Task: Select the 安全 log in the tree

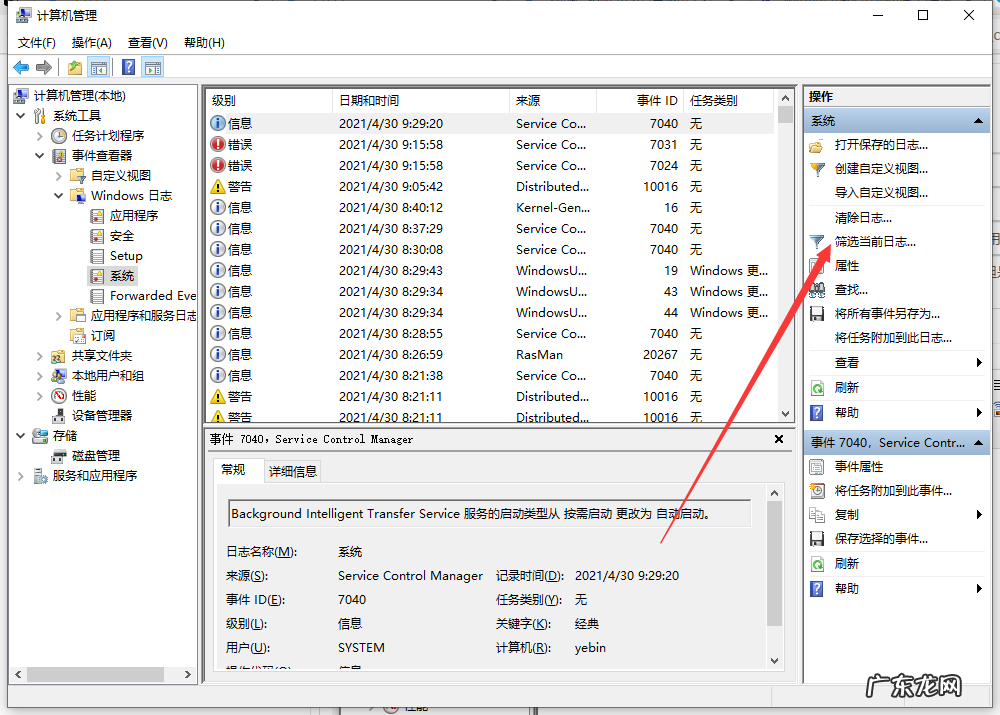Action: pos(121,236)
